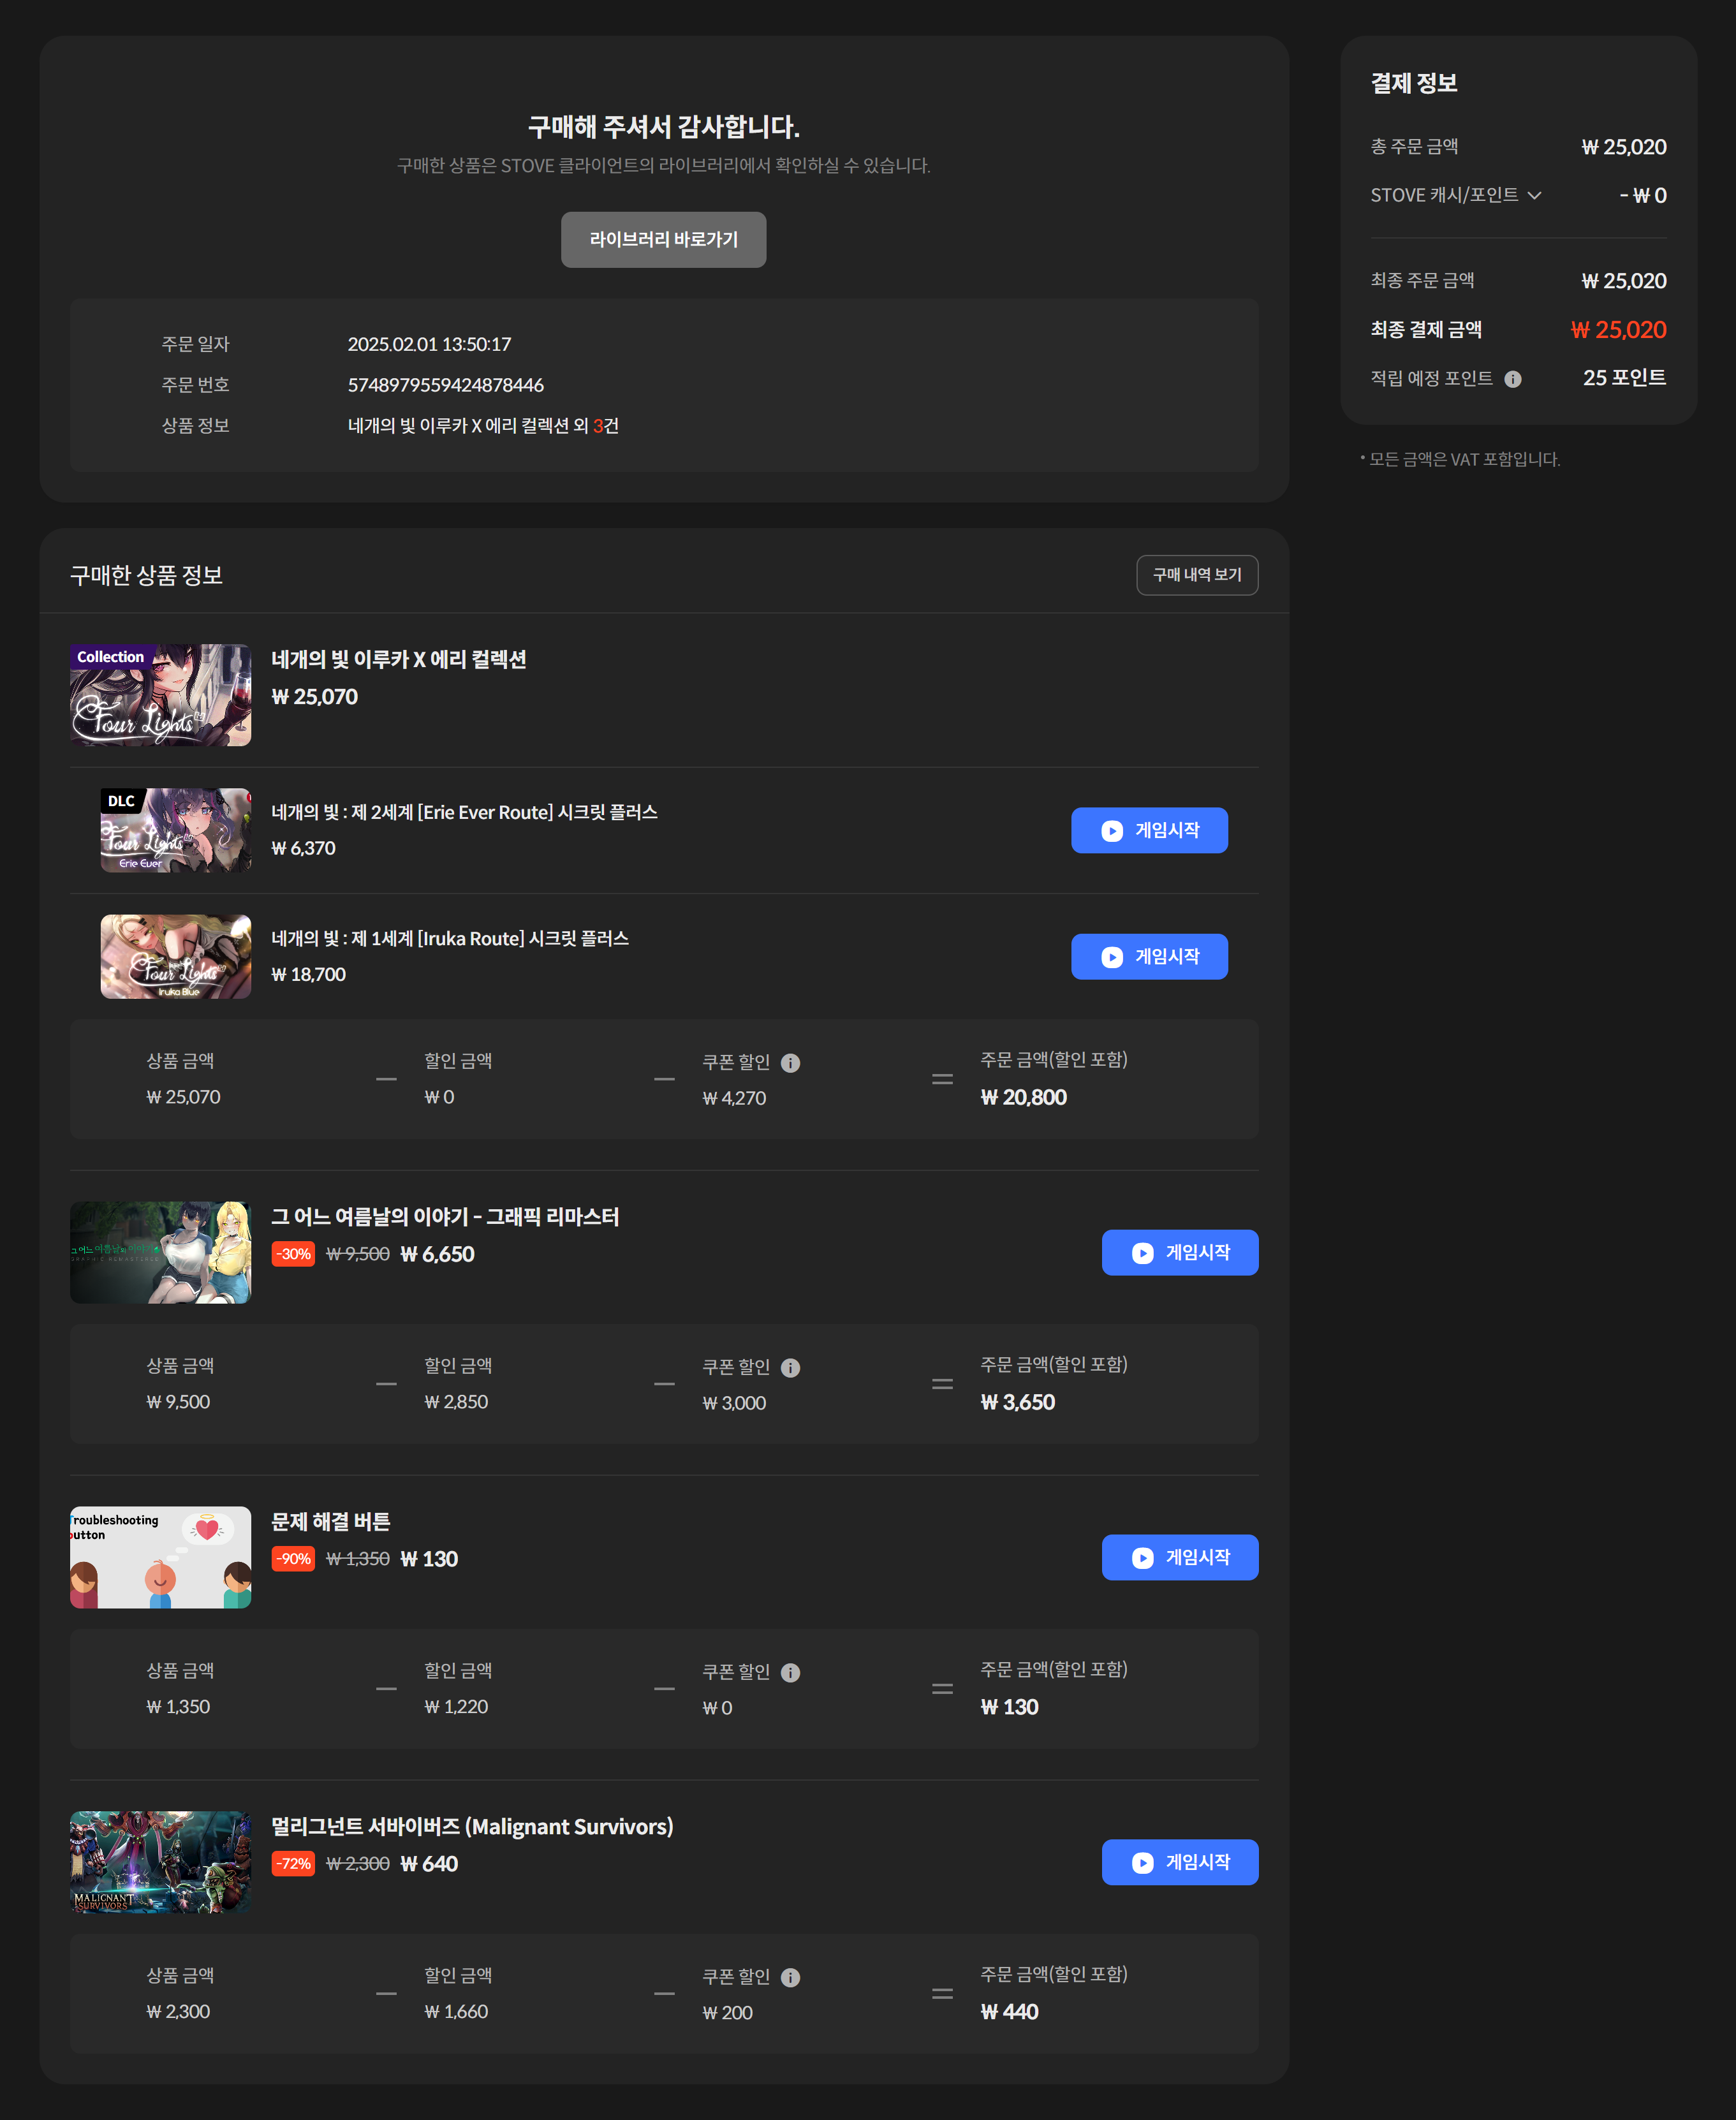
Task: Click info icon next to 적립 예정 포인트
Action: (x=1512, y=379)
